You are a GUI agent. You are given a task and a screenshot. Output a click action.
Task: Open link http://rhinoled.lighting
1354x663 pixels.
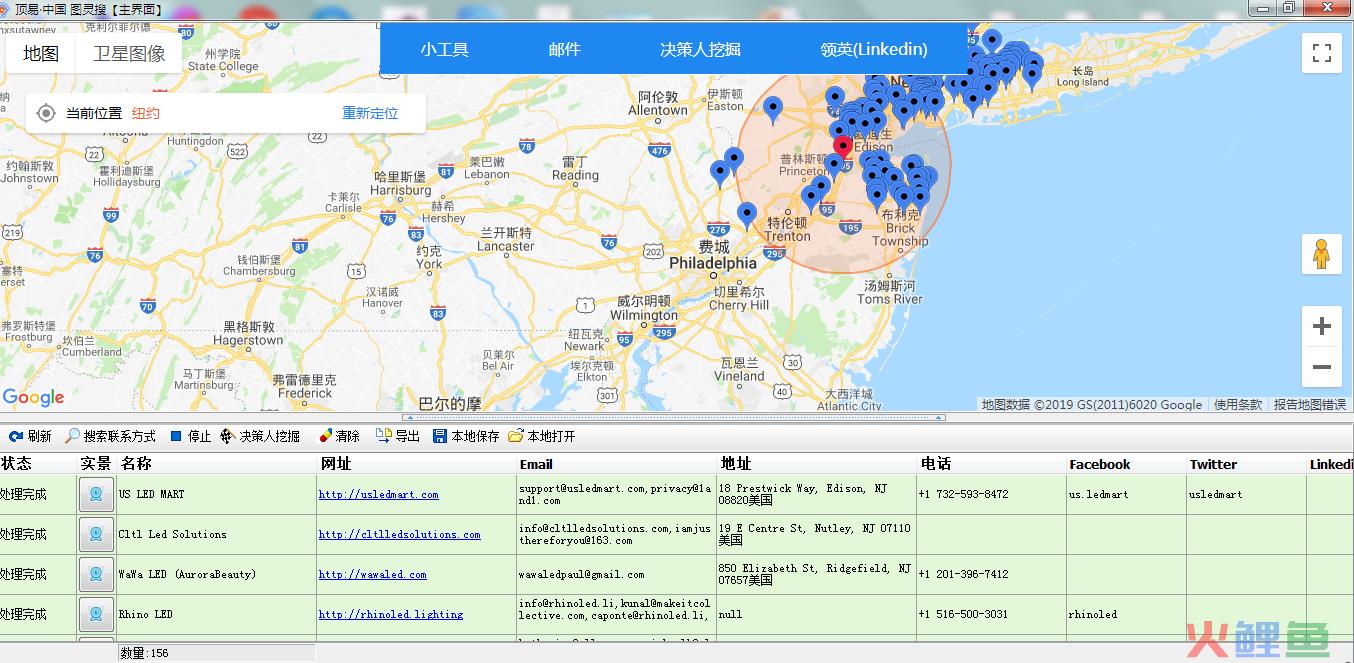(x=390, y=614)
